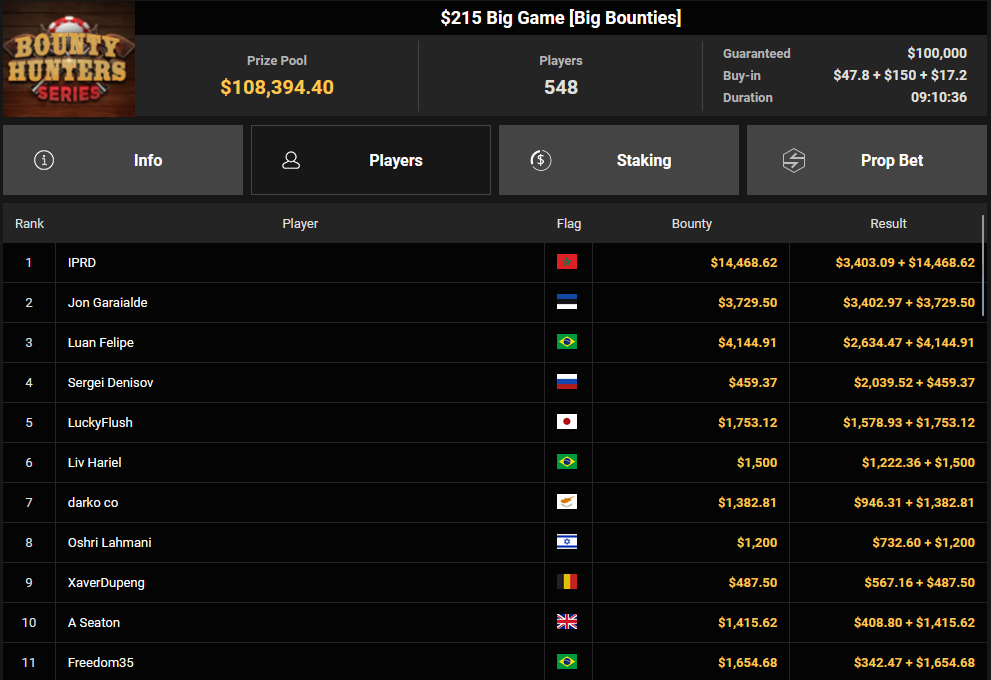This screenshot has width=991, height=680.
Task: Sort by the Rank column header
Action: click(x=29, y=224)
